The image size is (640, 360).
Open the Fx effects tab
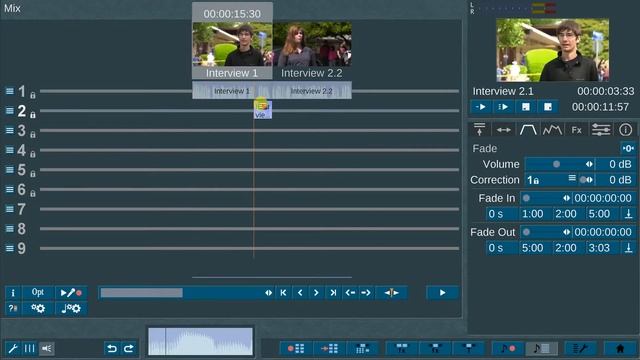(x=576, y=130)
